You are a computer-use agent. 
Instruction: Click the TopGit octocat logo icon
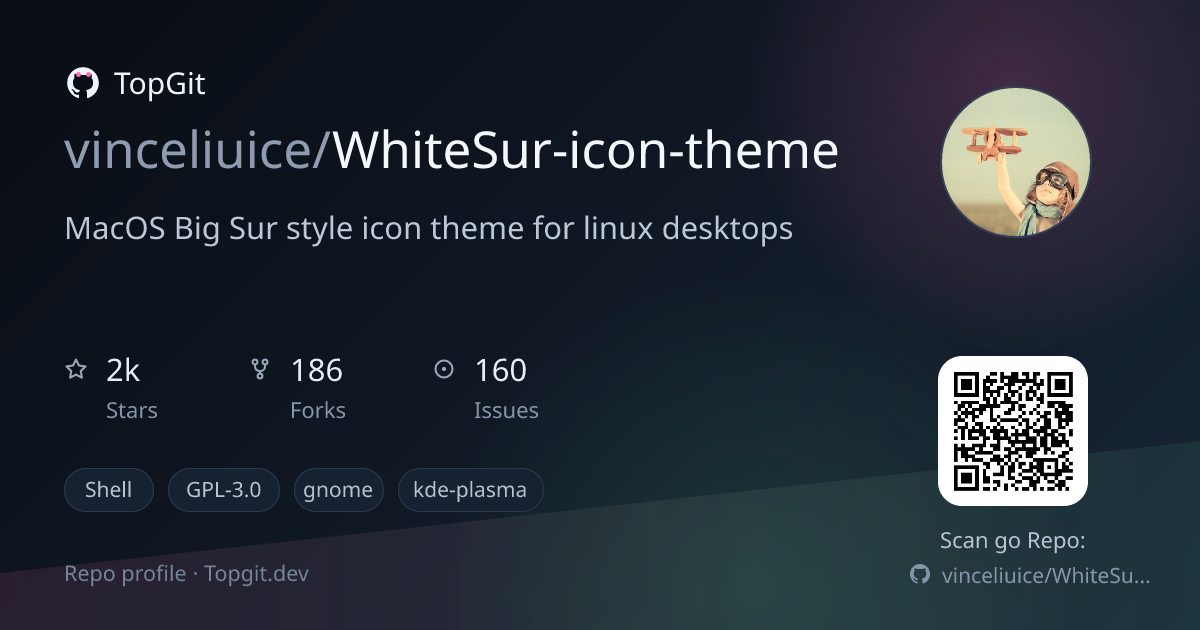coord(82,84)
